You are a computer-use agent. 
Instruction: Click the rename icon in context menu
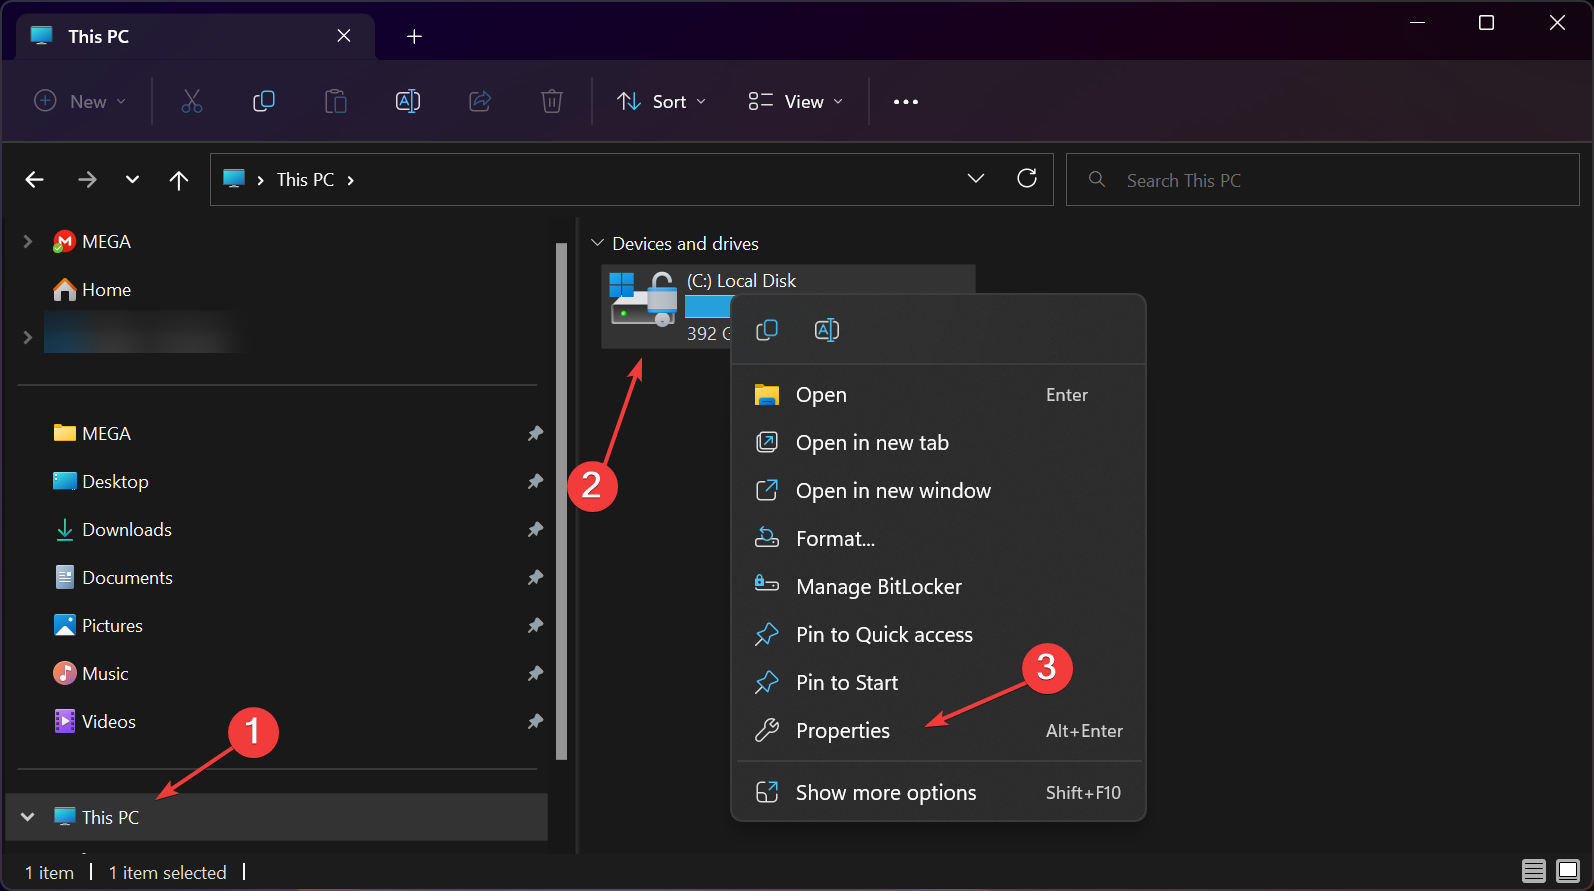pos(827,330)
